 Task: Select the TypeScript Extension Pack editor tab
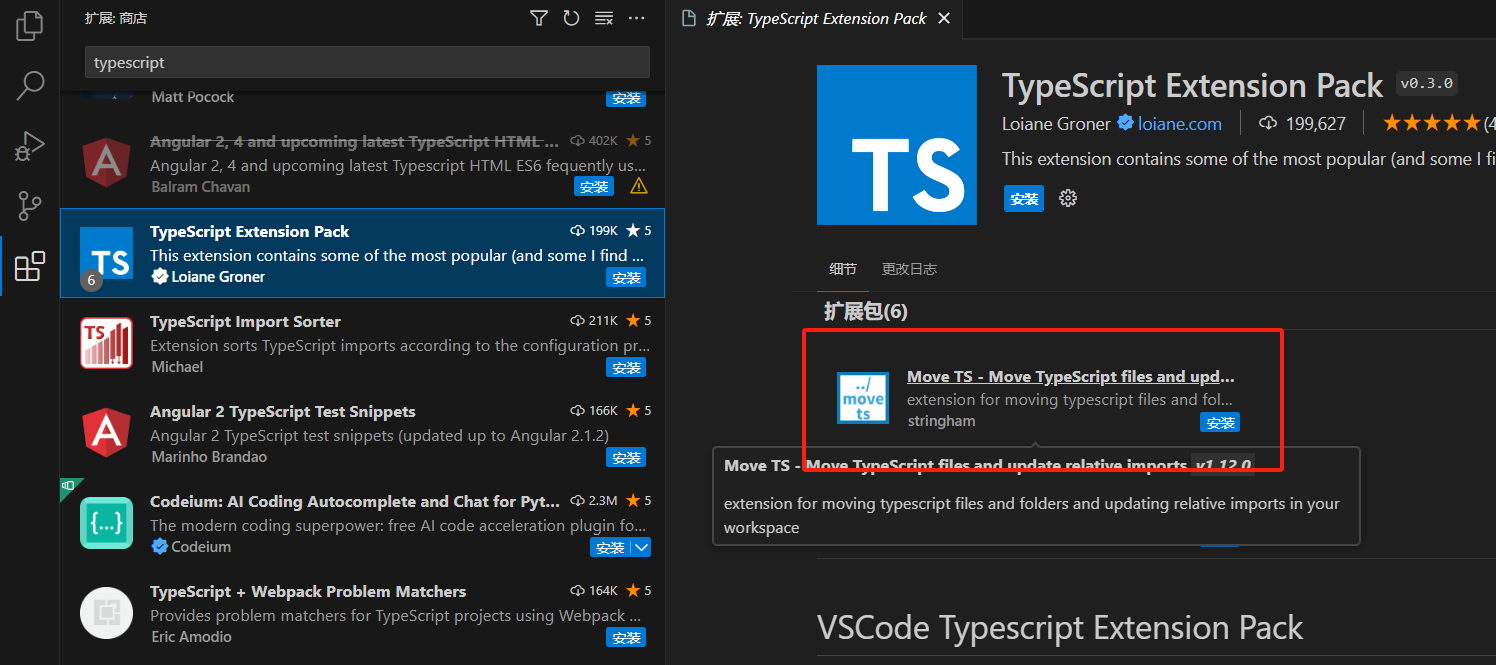(817, 18)
